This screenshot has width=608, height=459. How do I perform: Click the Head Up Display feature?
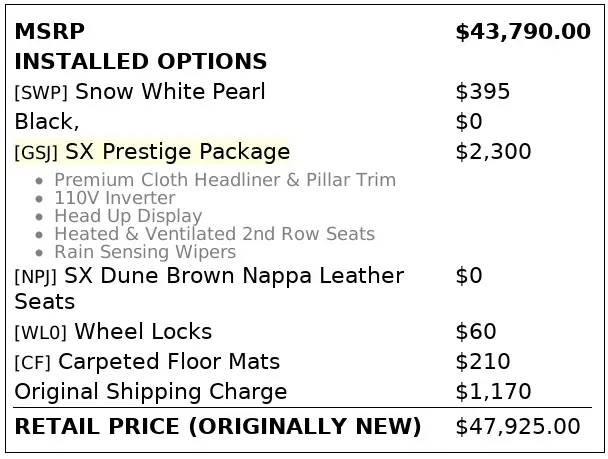[x=128, y=216]
